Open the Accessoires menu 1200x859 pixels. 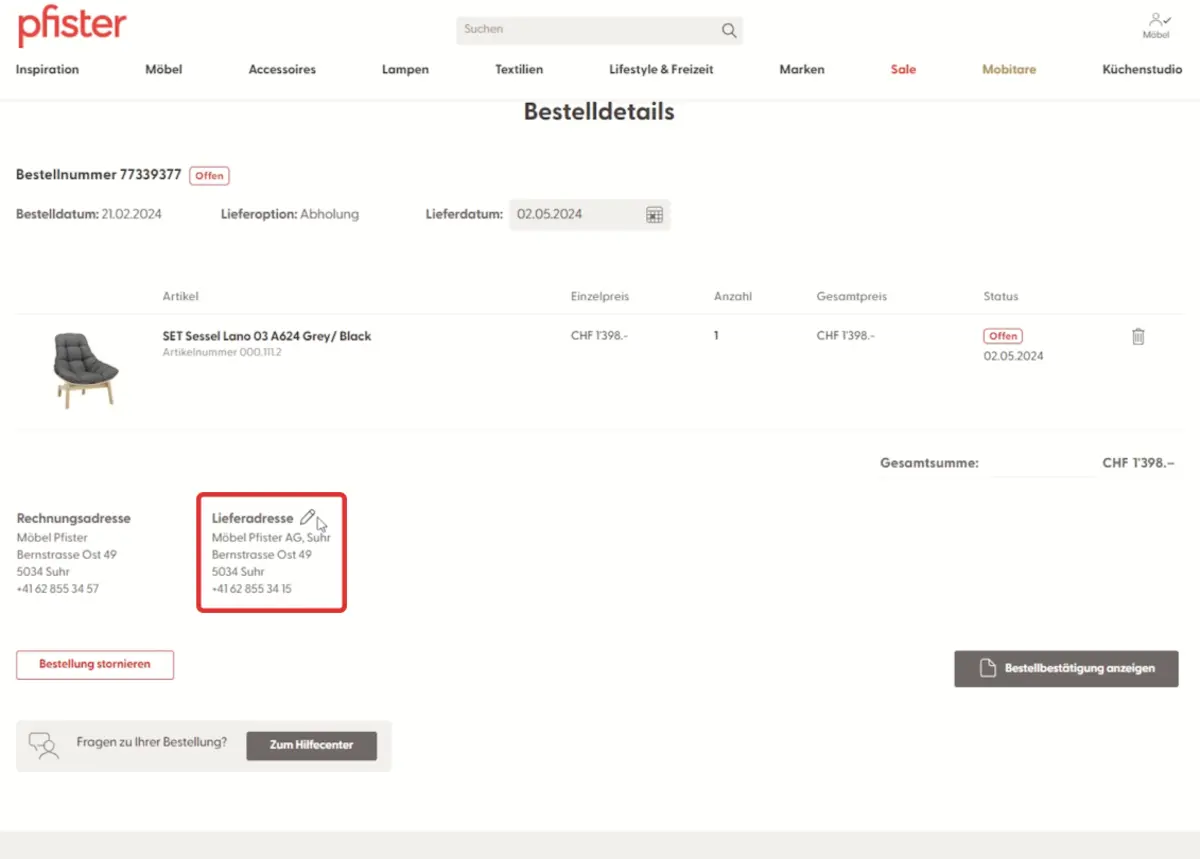[x=282, y=70]
